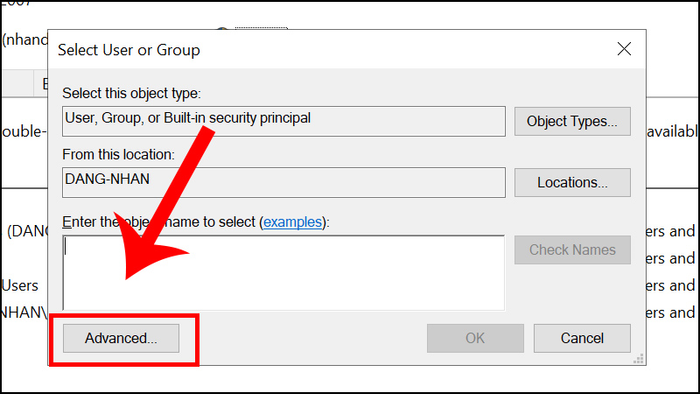Open the examples hyperlink
This screenshot has width=700, height=394.
point(292,222)
